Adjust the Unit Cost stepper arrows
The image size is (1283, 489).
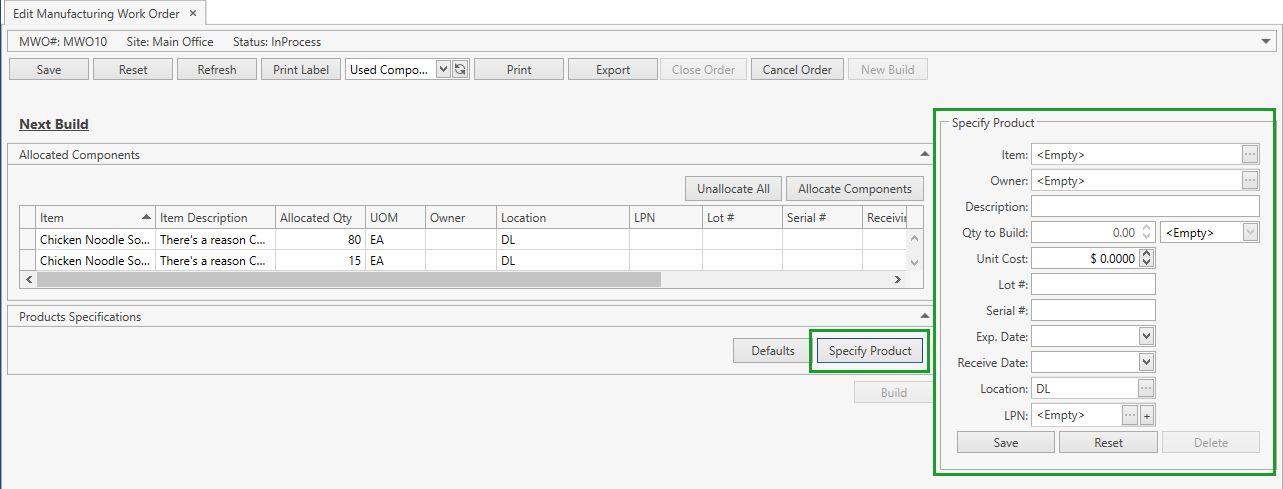click(1147, 258)
